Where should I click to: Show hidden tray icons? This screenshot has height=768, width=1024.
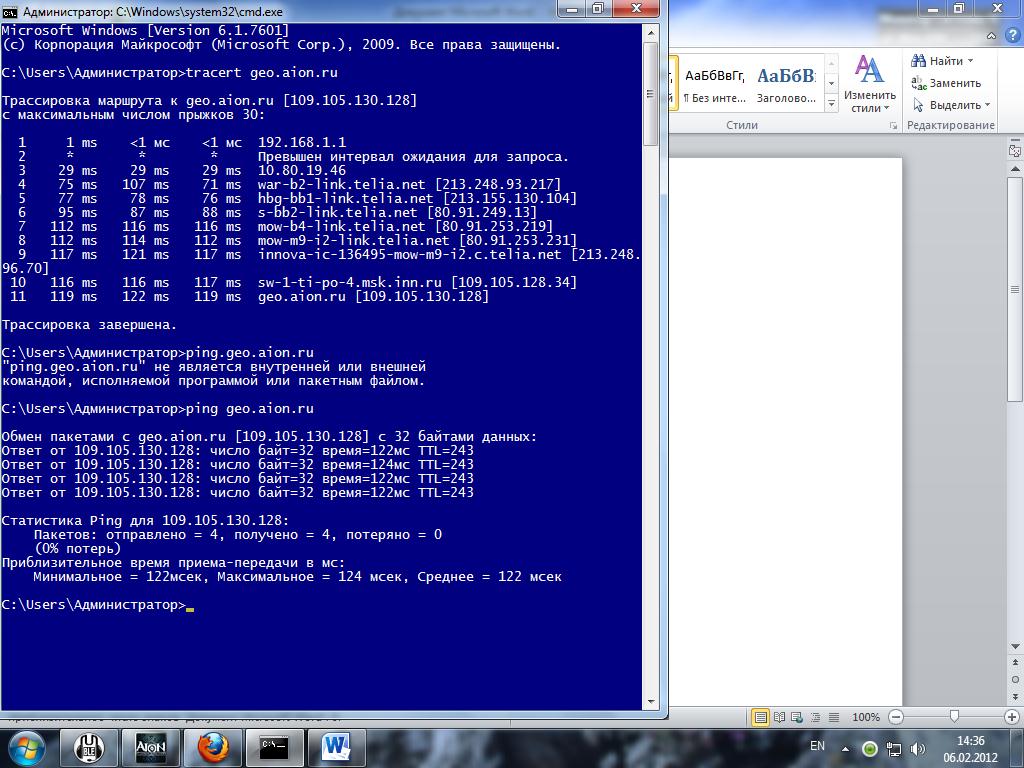tap(846, 749)
